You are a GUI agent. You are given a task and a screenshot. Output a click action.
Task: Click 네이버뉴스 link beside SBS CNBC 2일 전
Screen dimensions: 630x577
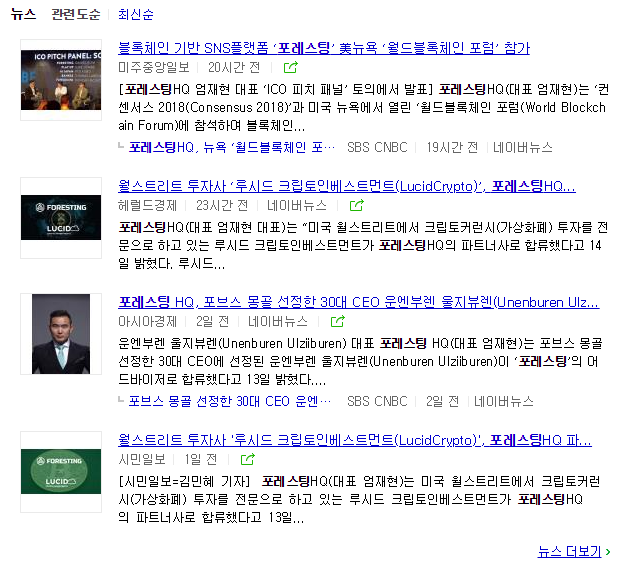point(504,401)
